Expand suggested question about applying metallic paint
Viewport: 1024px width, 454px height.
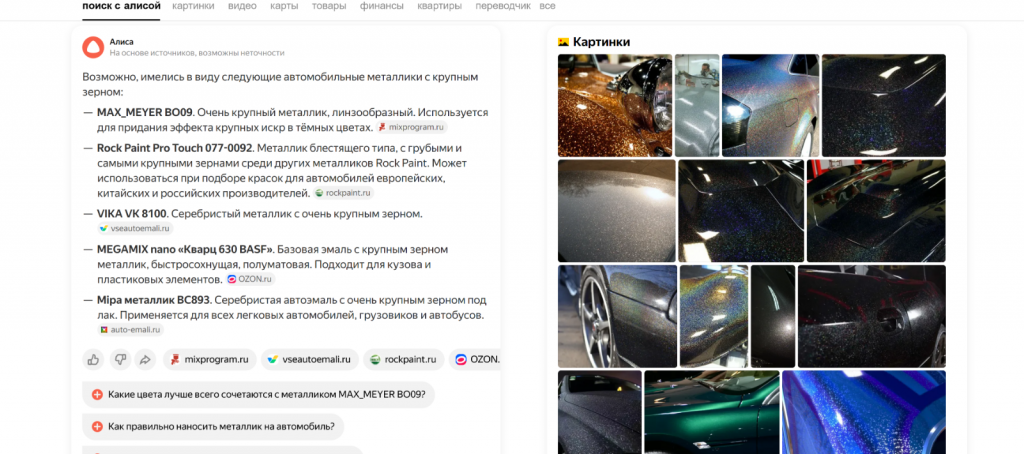pos(220,427)
